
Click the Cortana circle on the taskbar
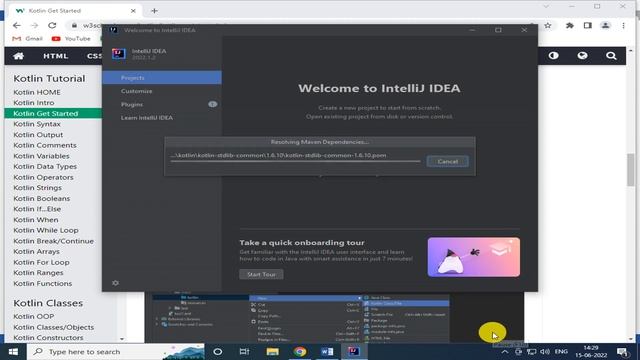tap(218, 351)
